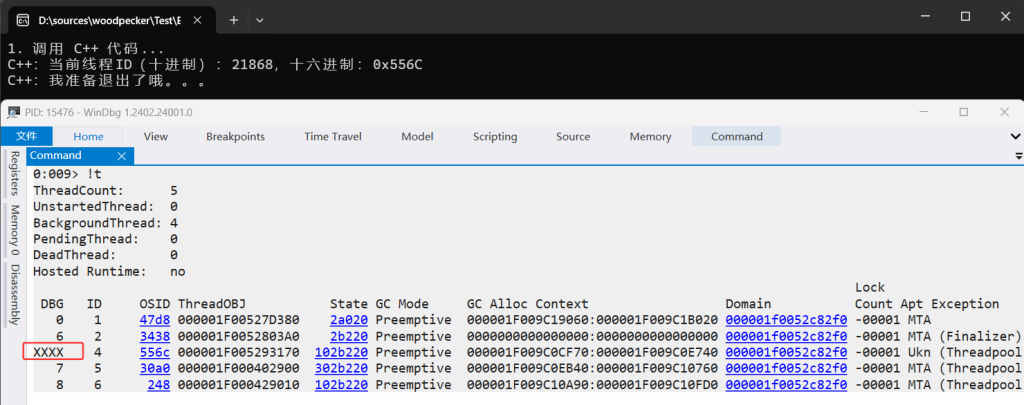Collapse the WinDbg ribbon chevron
The height and width of the screenshot is (405, 1024).
[1016, 136]
